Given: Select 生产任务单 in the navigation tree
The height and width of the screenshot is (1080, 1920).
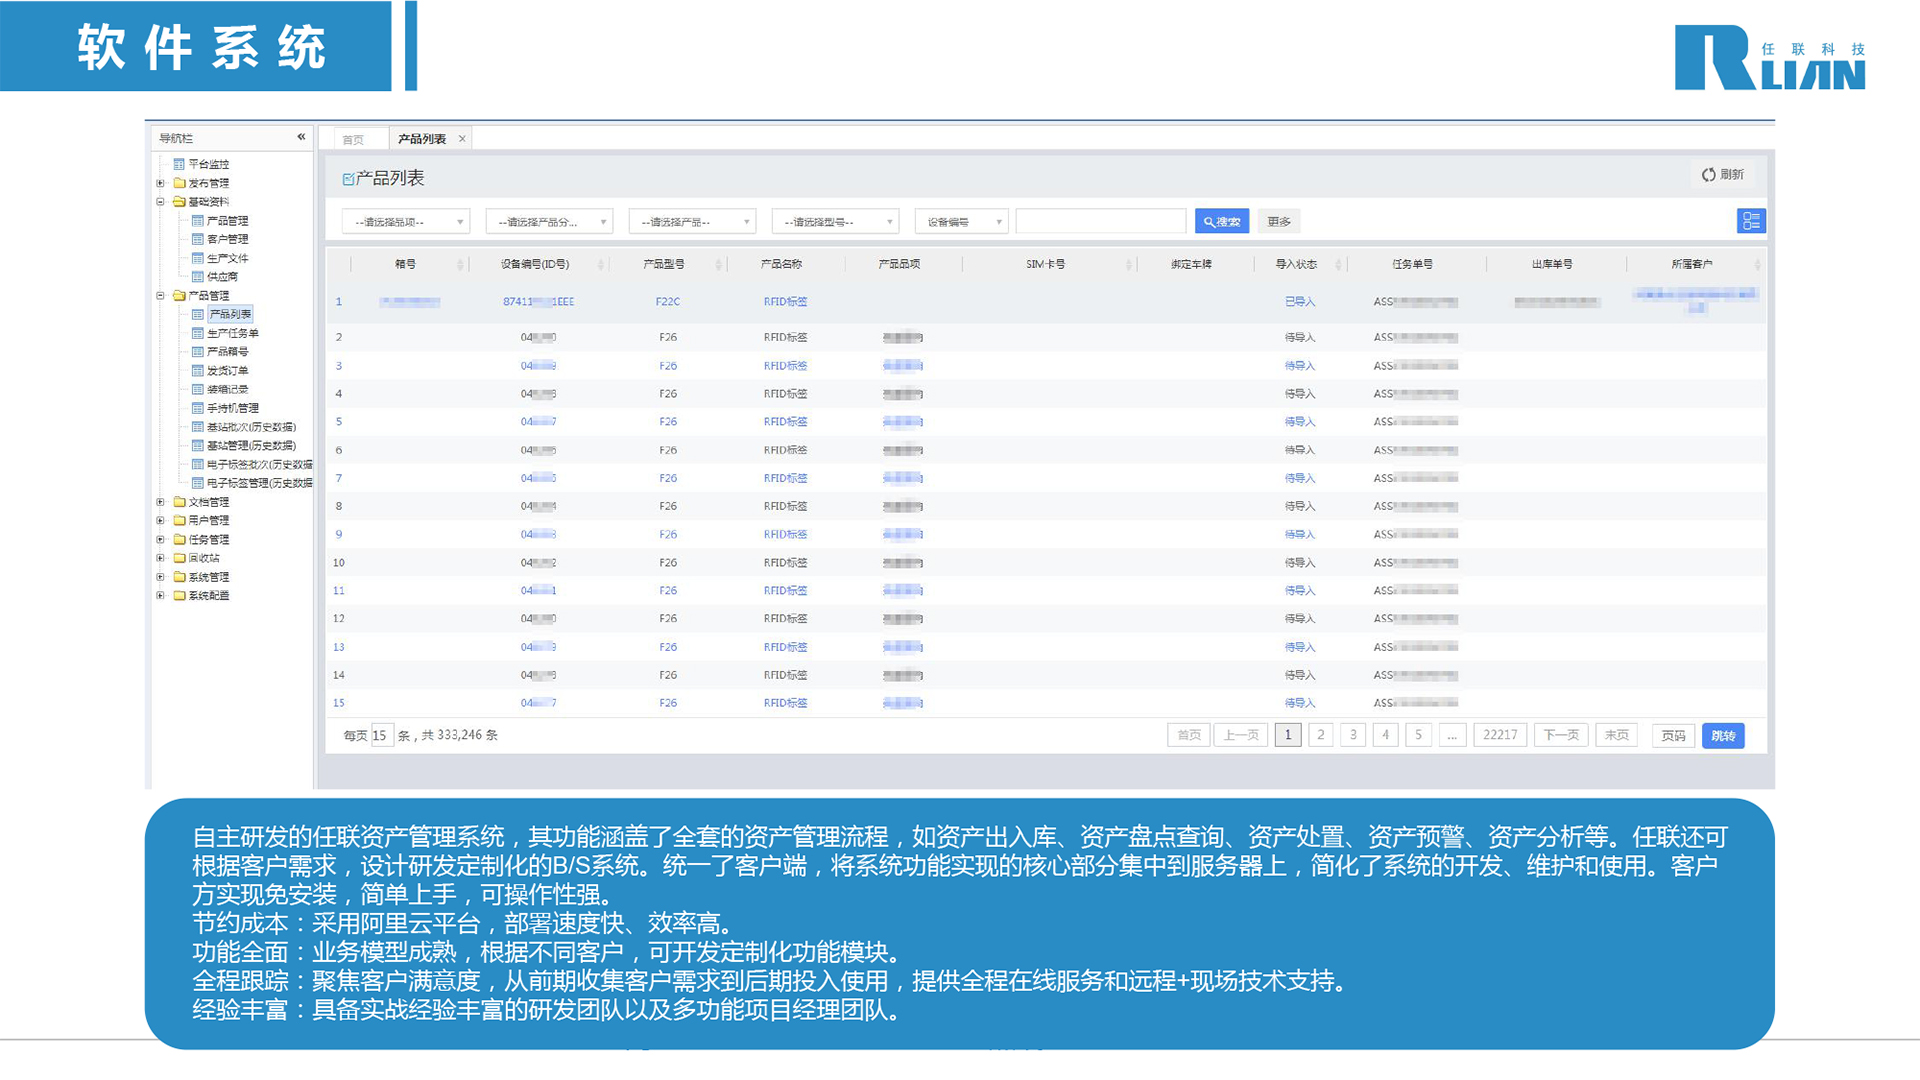Looking at the screenshot, I should [232, 333].
